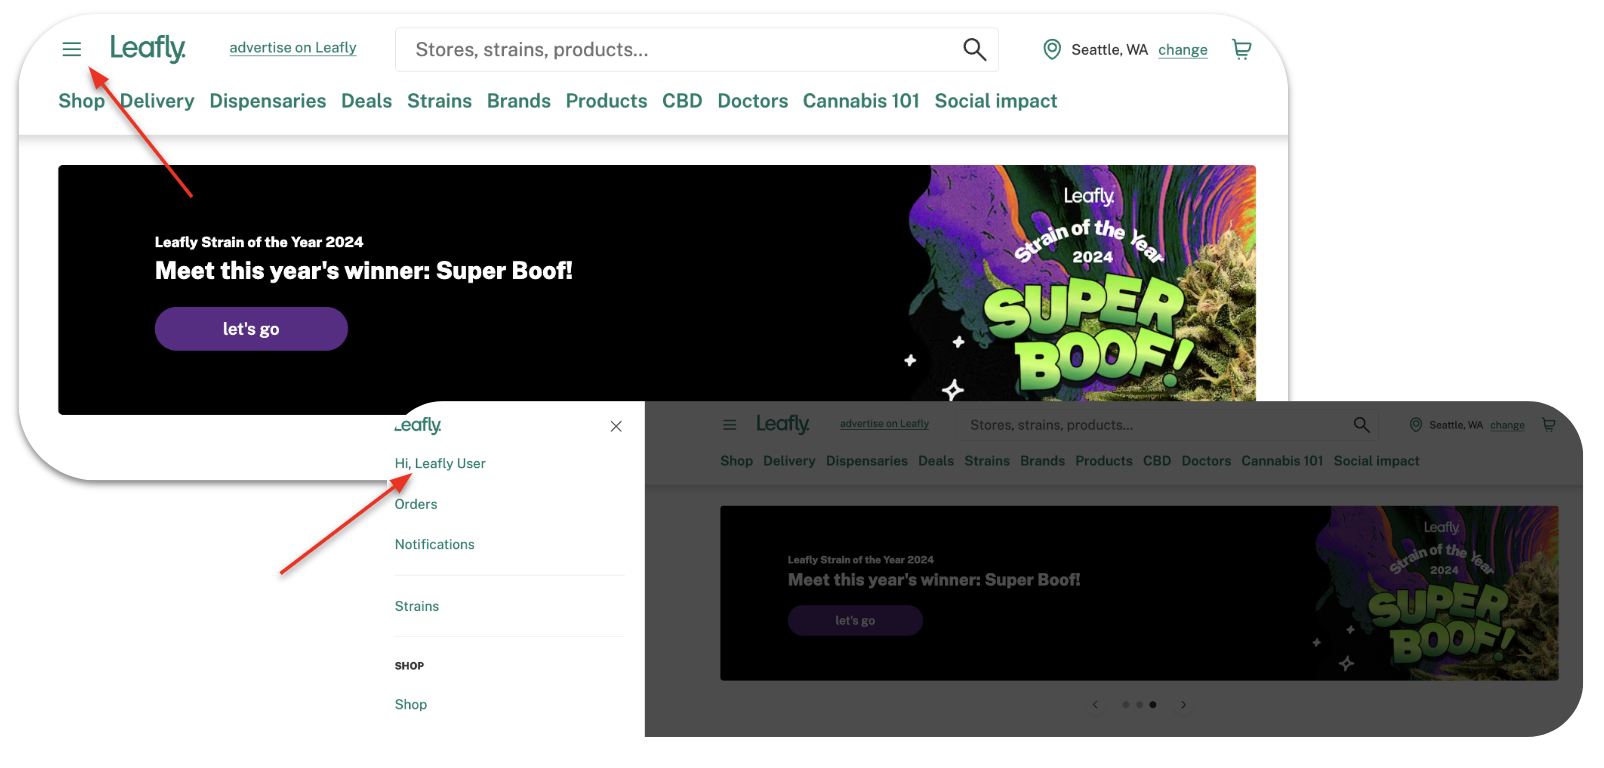
Task: Click hamburger icon in the dimmed lower window
Action: 730,425
